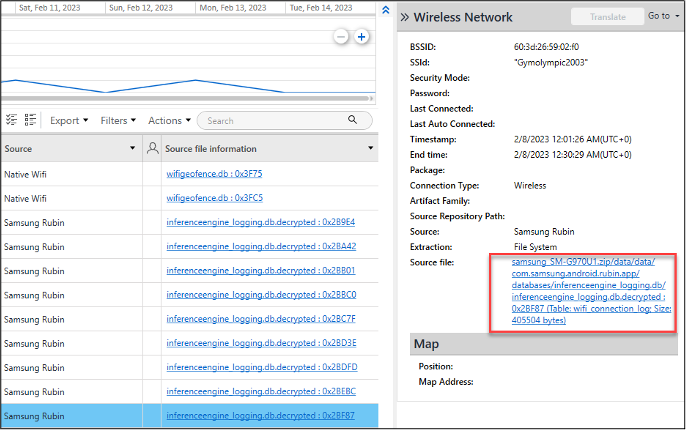686x430 pixels.
Task: Click the Translate button
Action: tap(607, 17)
